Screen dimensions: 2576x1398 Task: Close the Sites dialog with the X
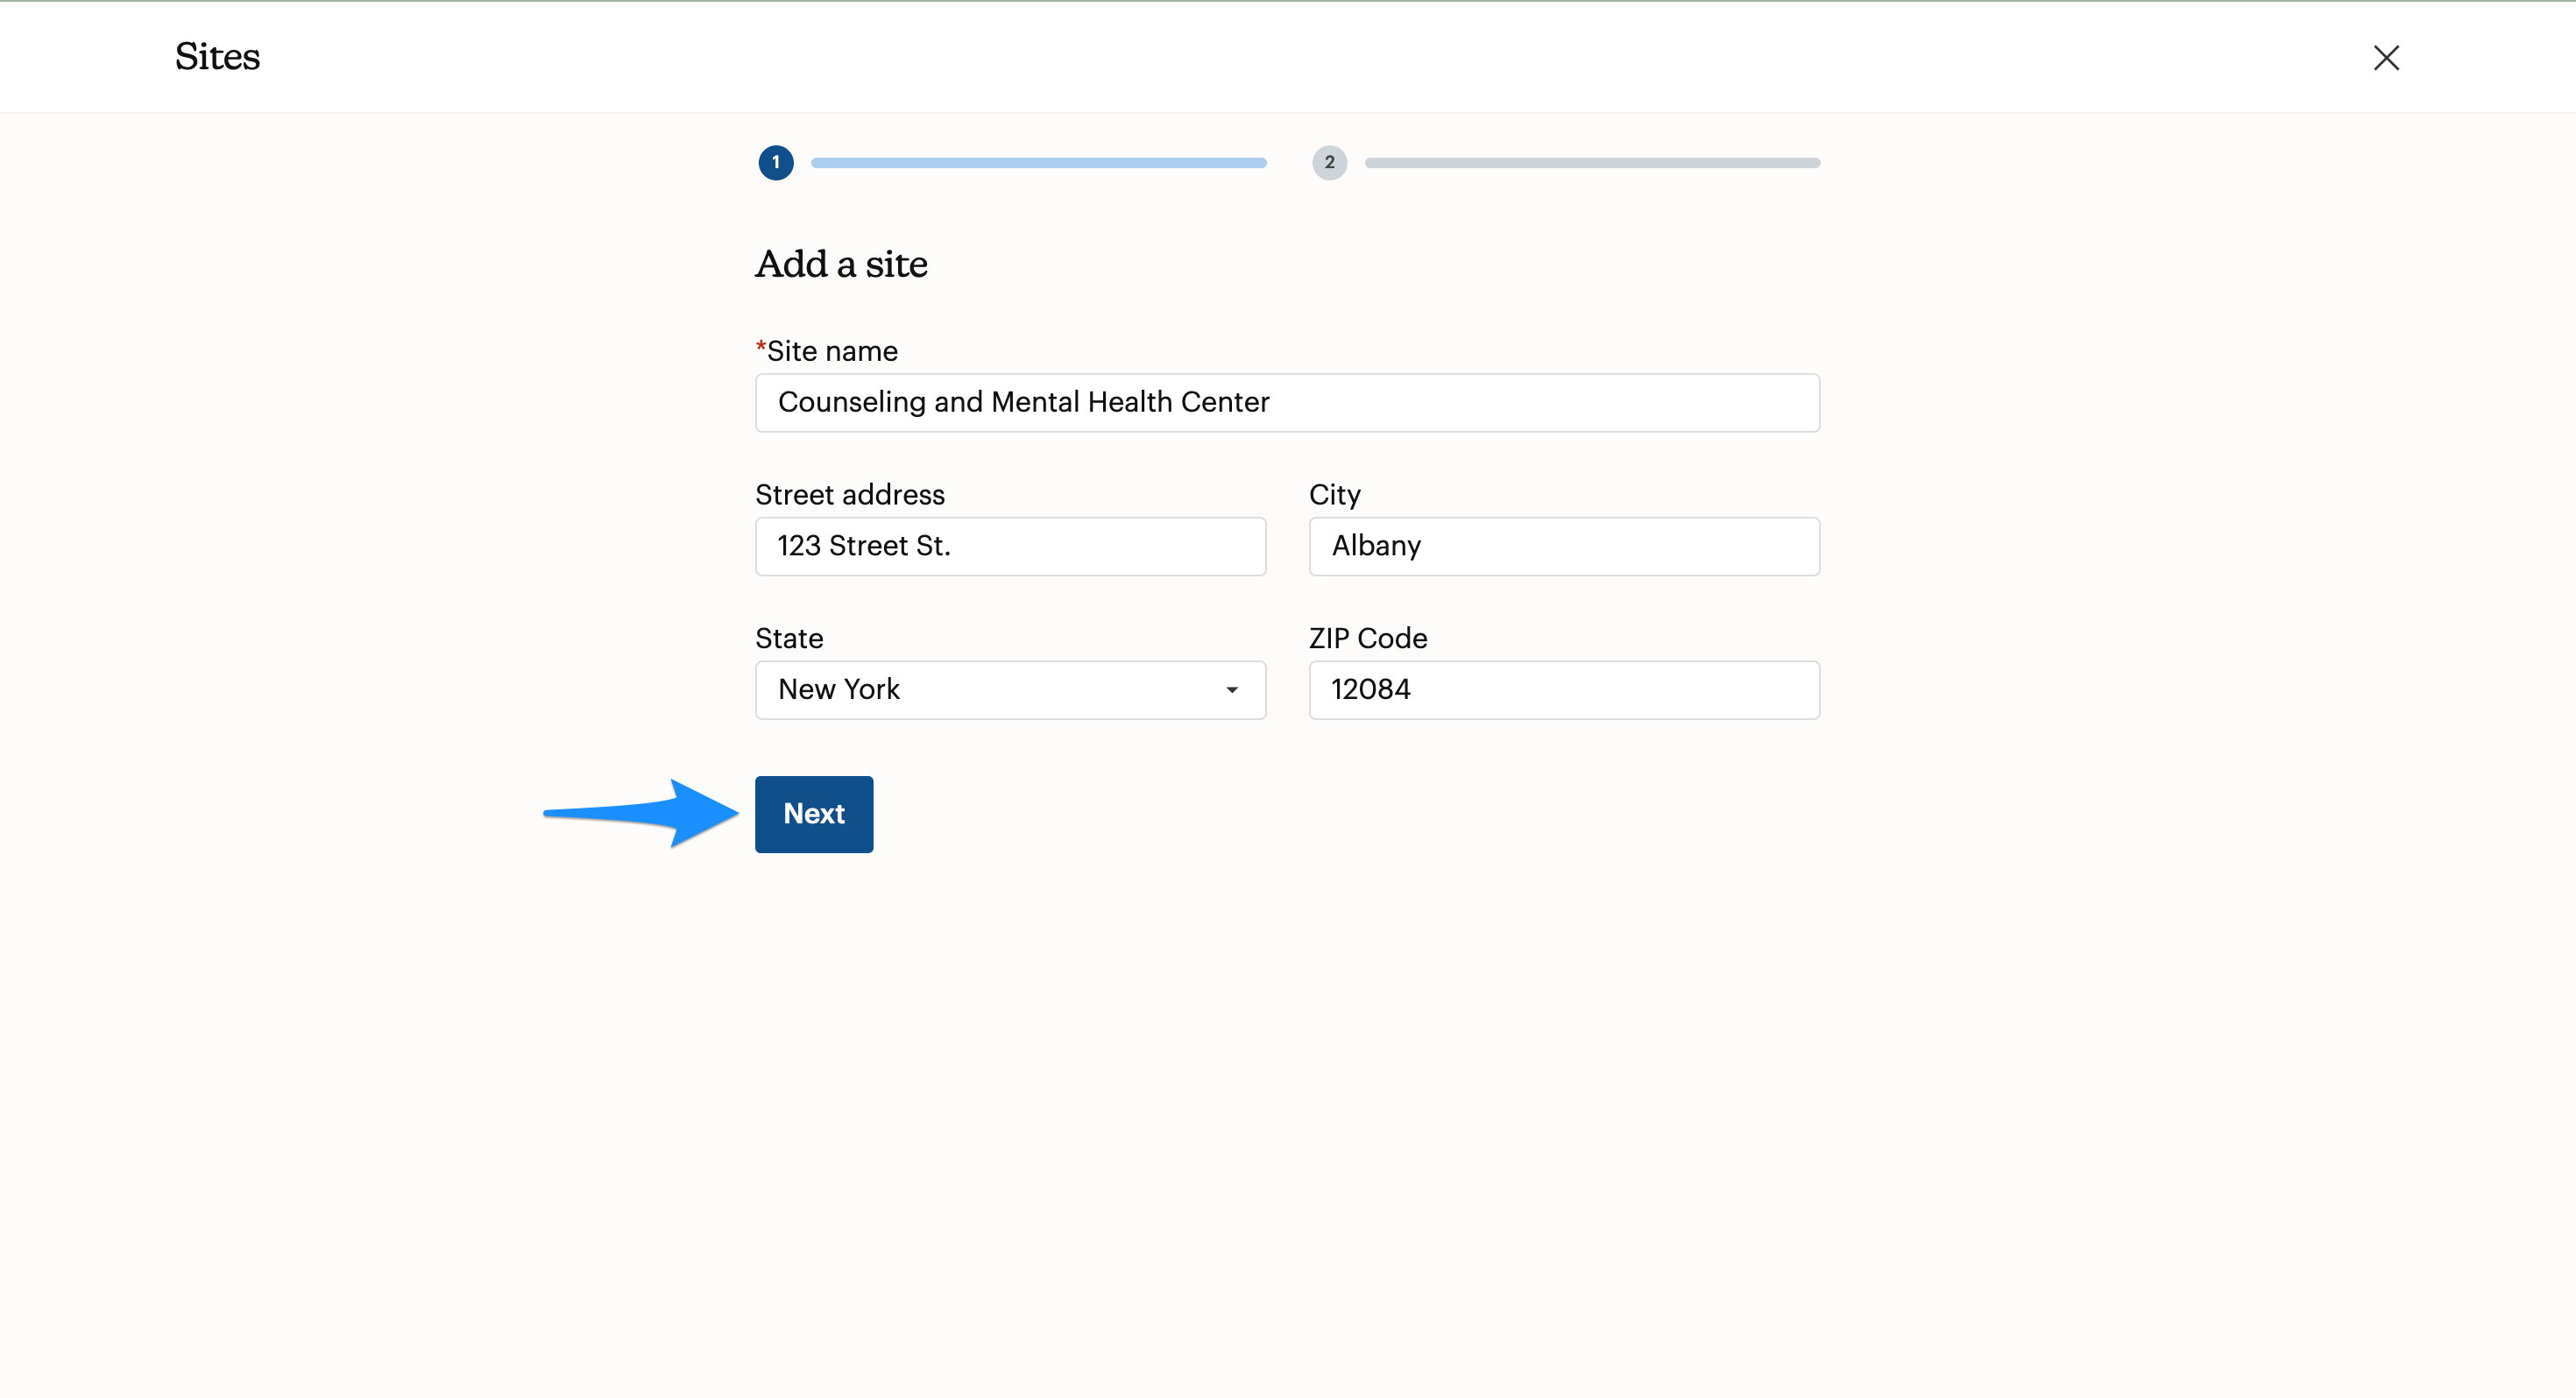pyautogui.click(x=2386, y=58)
